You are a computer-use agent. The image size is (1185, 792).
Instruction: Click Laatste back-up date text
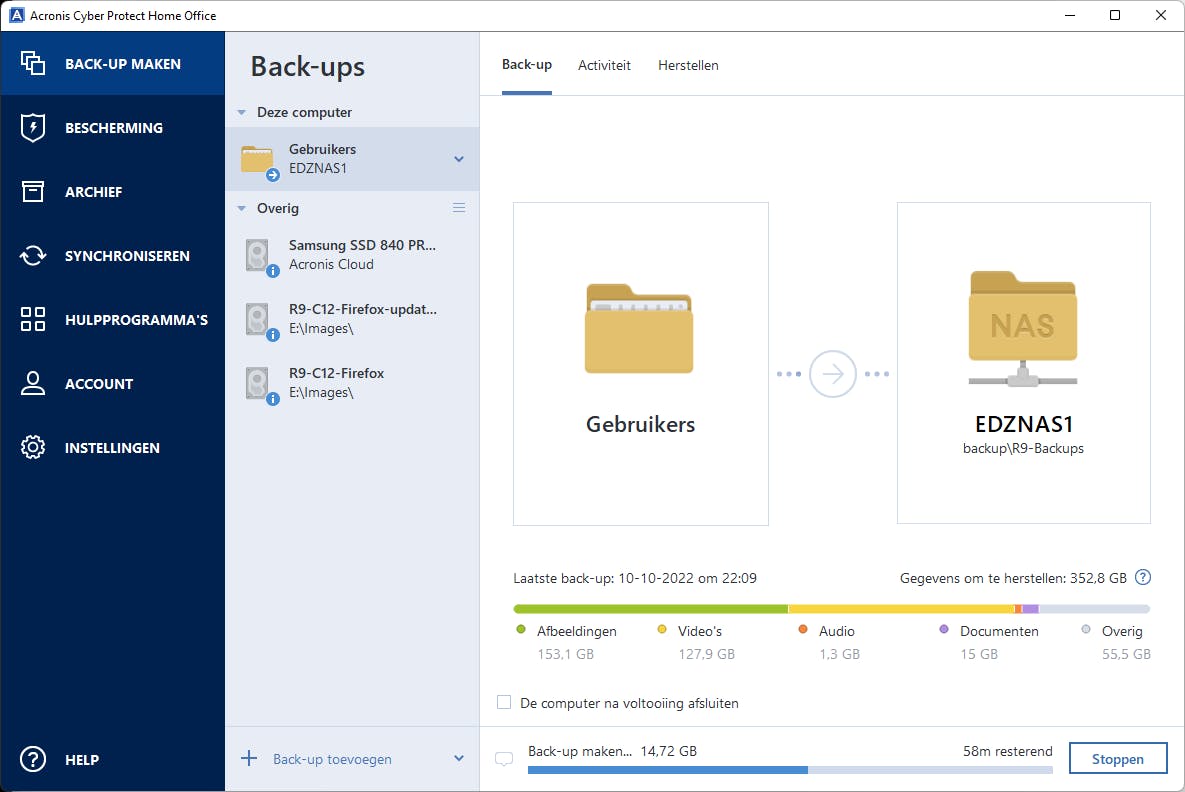[x=635, y=578]
